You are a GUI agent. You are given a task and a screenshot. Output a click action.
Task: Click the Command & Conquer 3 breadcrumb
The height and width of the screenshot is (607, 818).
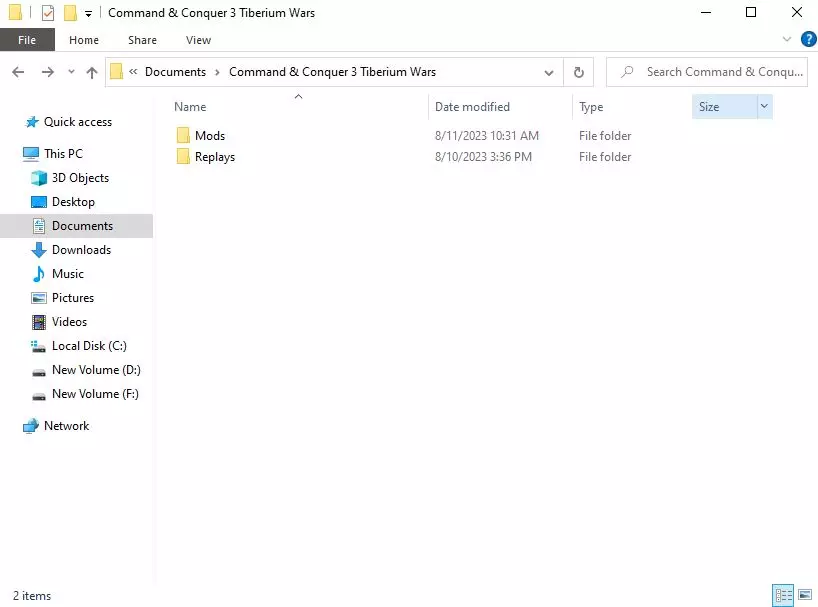point(332,72)
